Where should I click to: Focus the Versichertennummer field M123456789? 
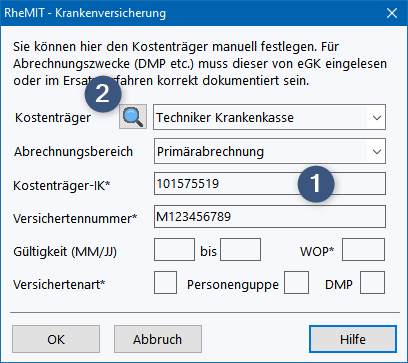(270, 217)
